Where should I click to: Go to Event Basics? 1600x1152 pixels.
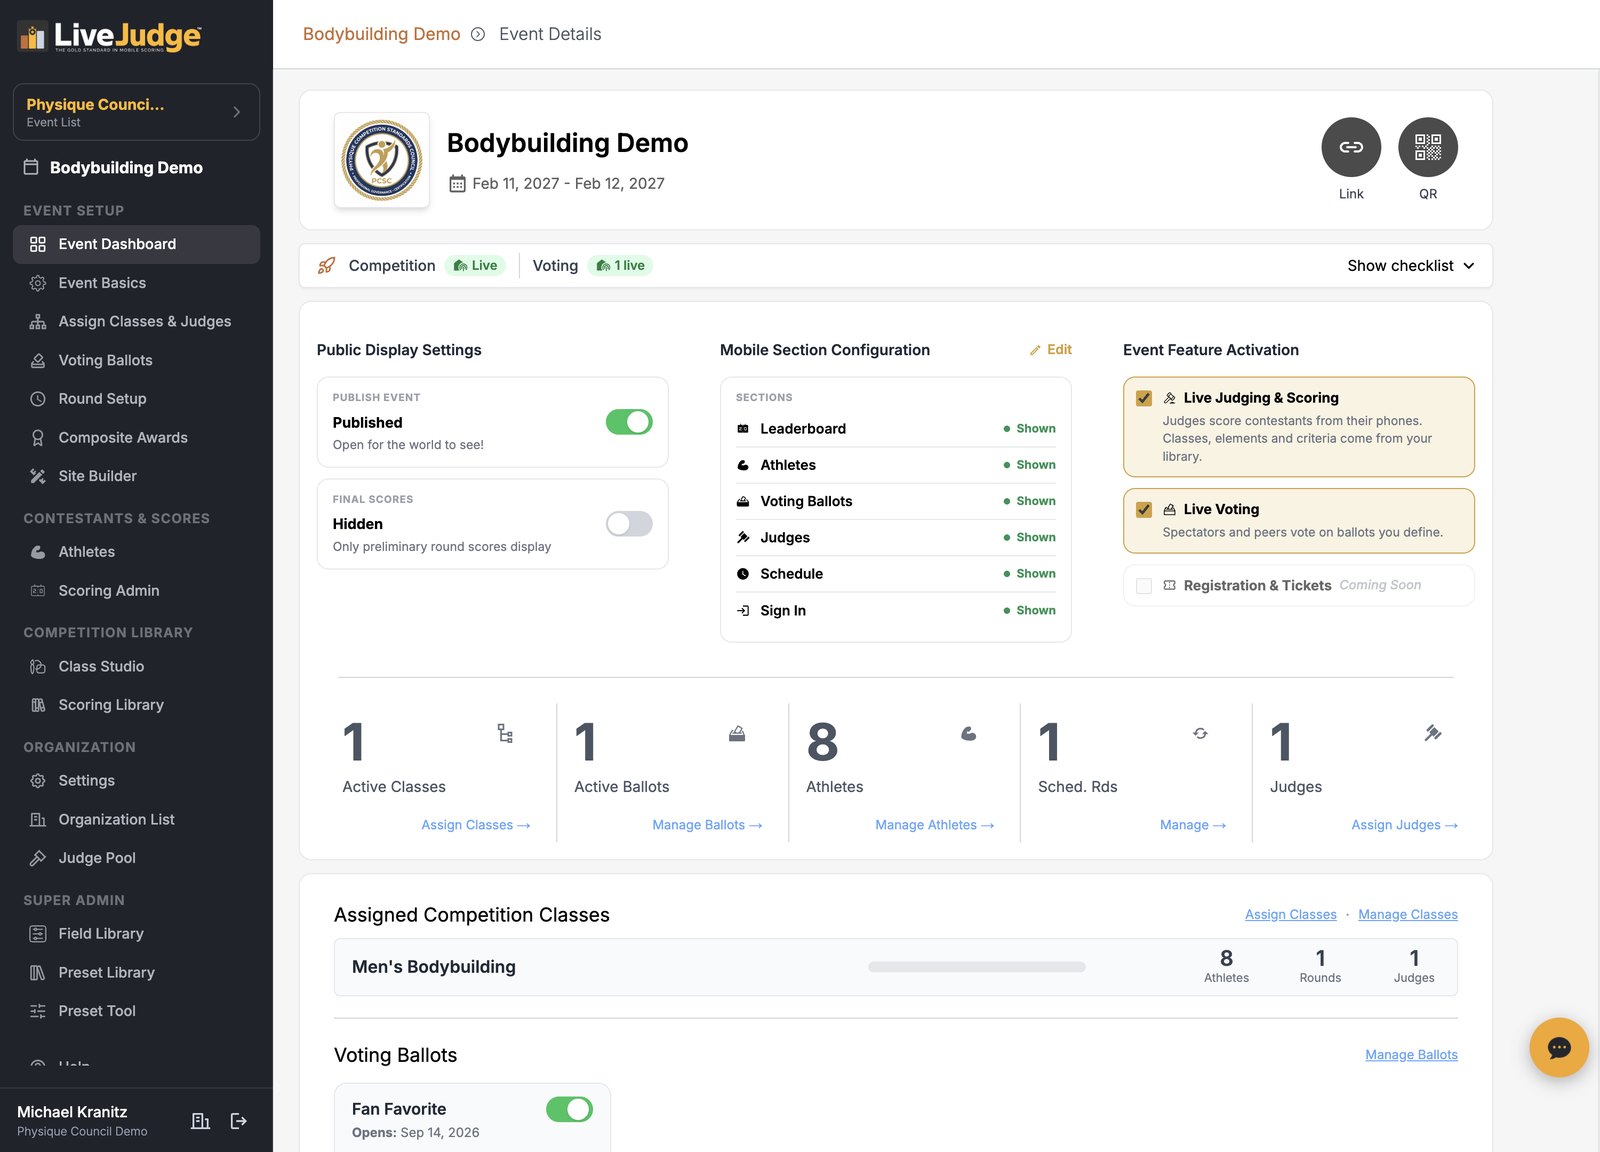136,283
